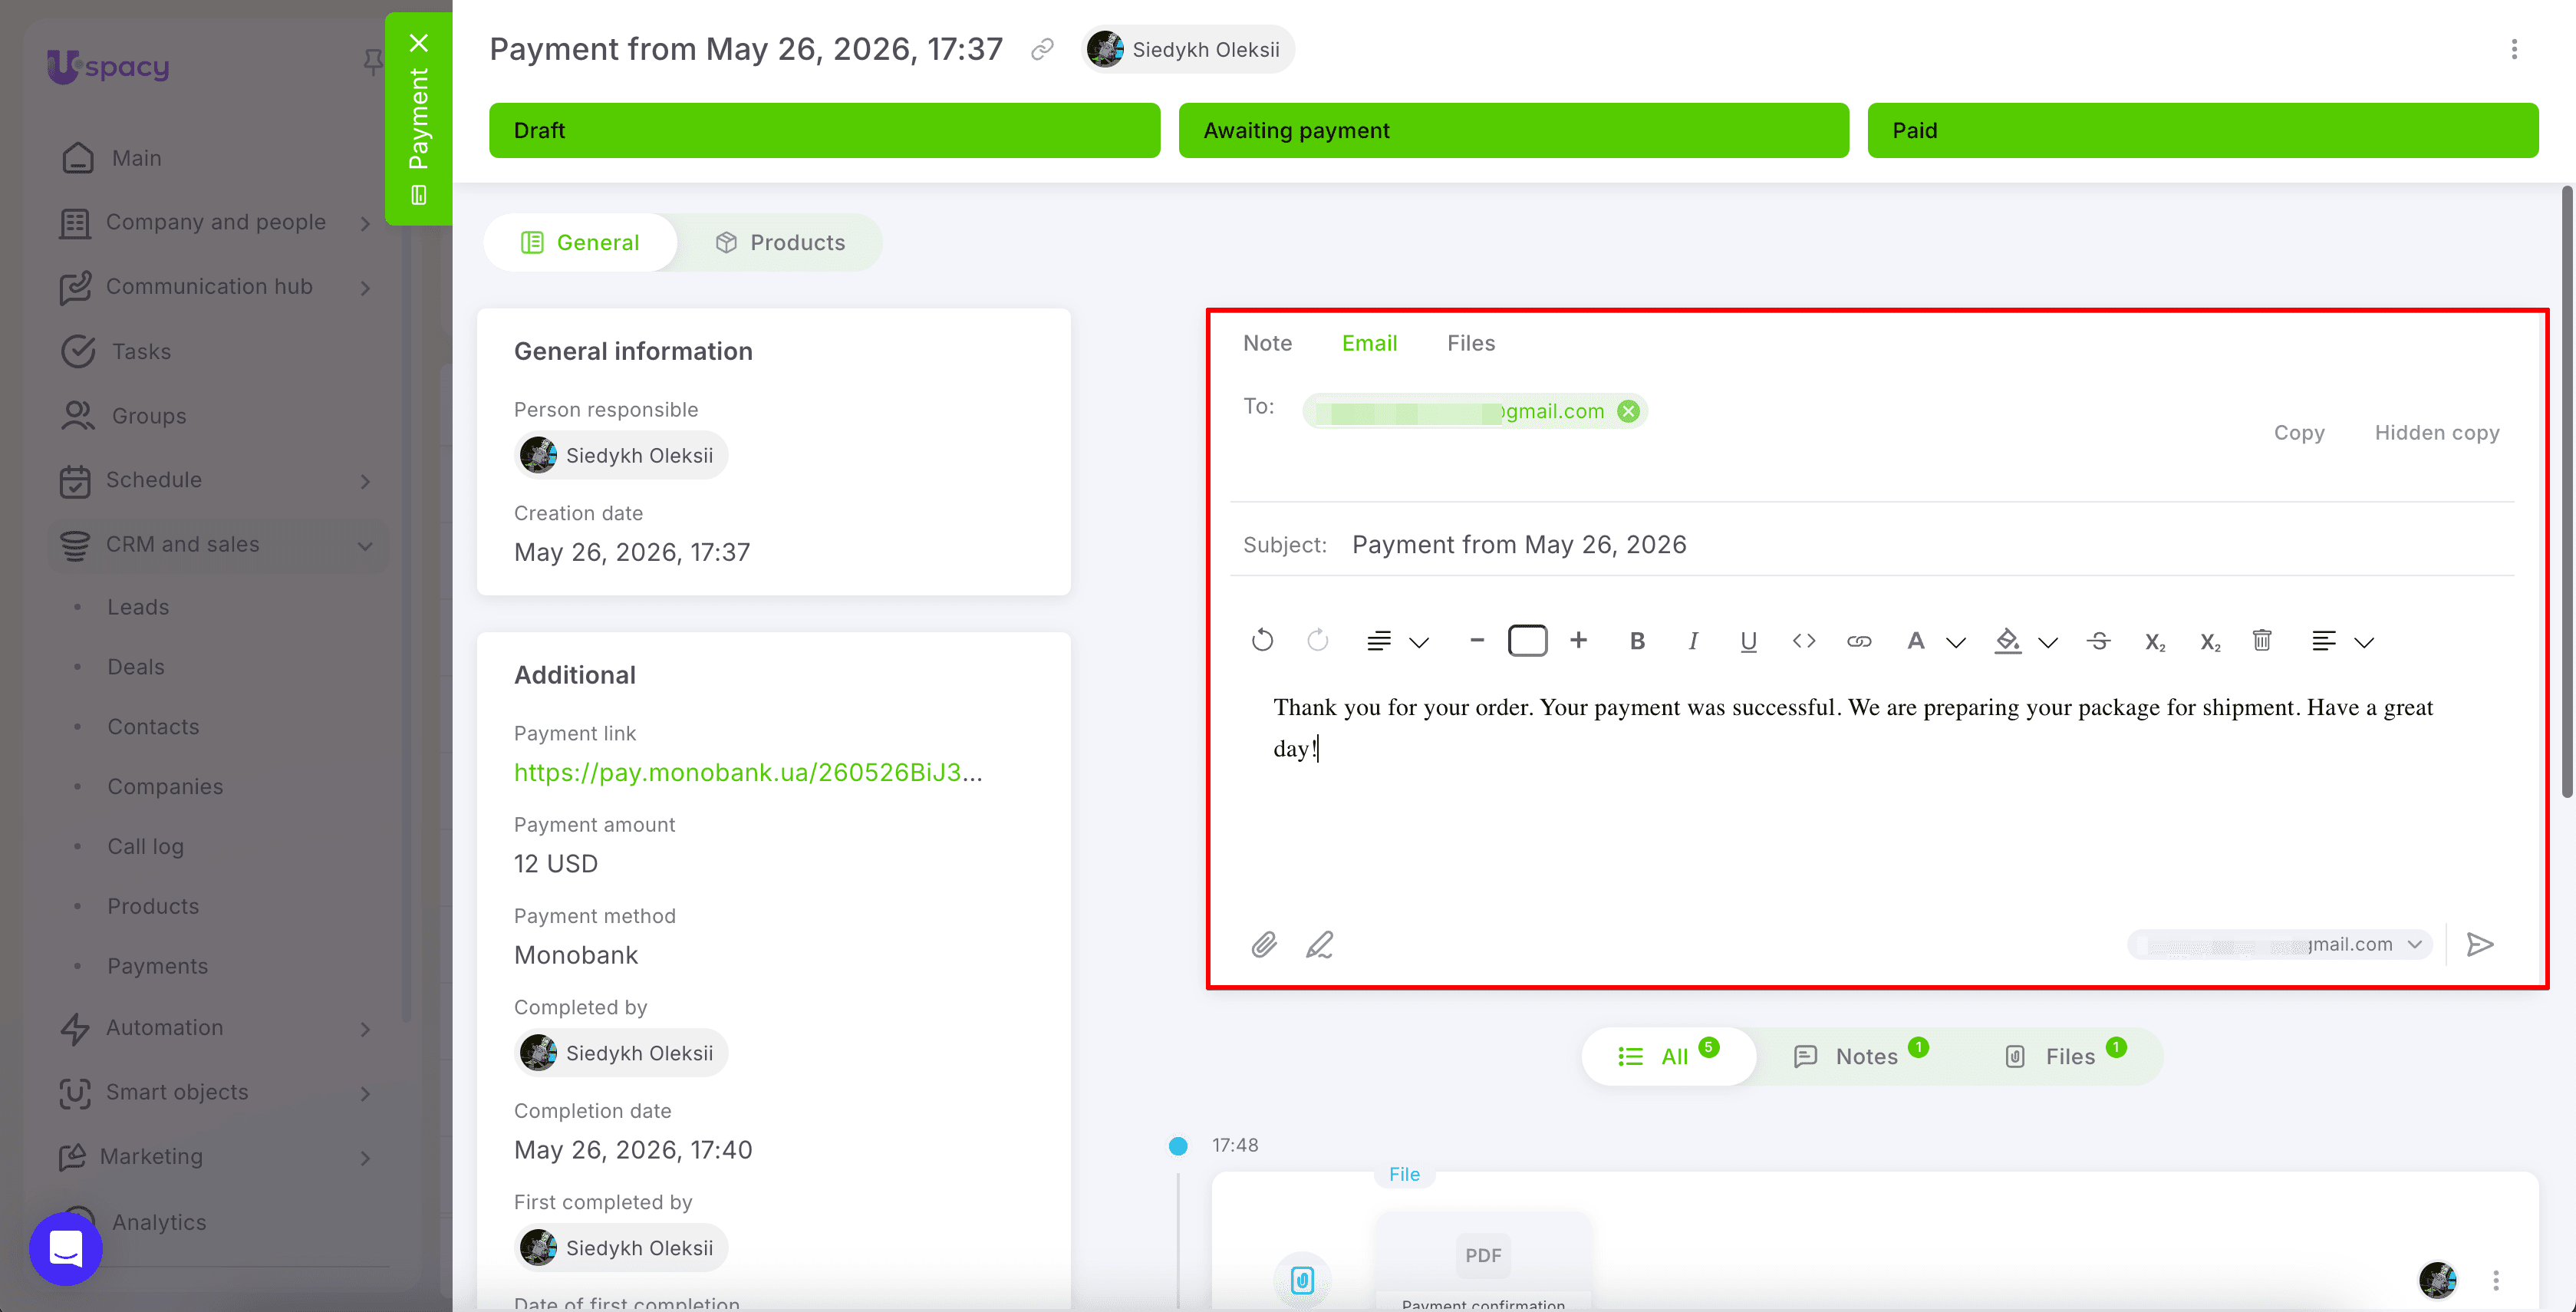This screenshot has width=2576, height=1312.
Task: Click the attachment icon on the timeline file
Action: [x=1302, y=1280]
